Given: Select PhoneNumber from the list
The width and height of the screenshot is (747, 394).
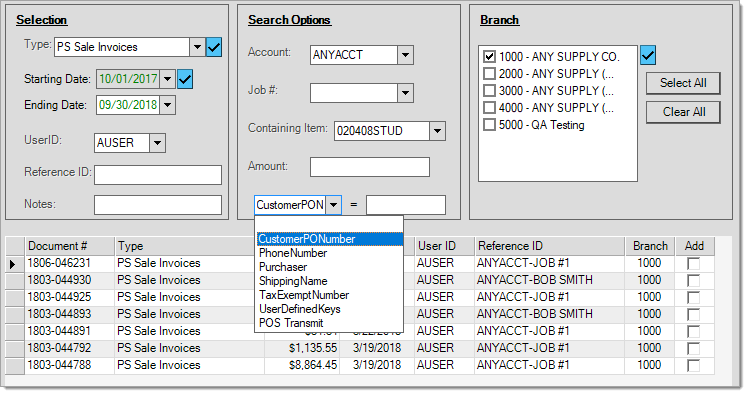Looking at the screenshot, I should (329, 253).
